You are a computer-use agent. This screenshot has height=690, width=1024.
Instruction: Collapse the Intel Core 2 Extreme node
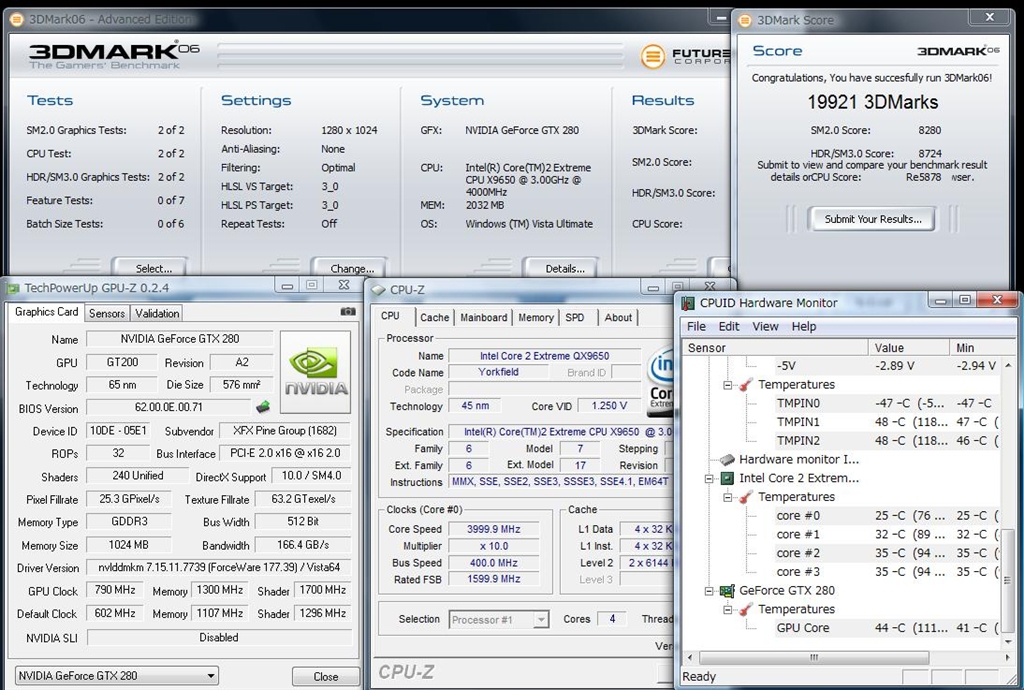(x=709, y=479)
